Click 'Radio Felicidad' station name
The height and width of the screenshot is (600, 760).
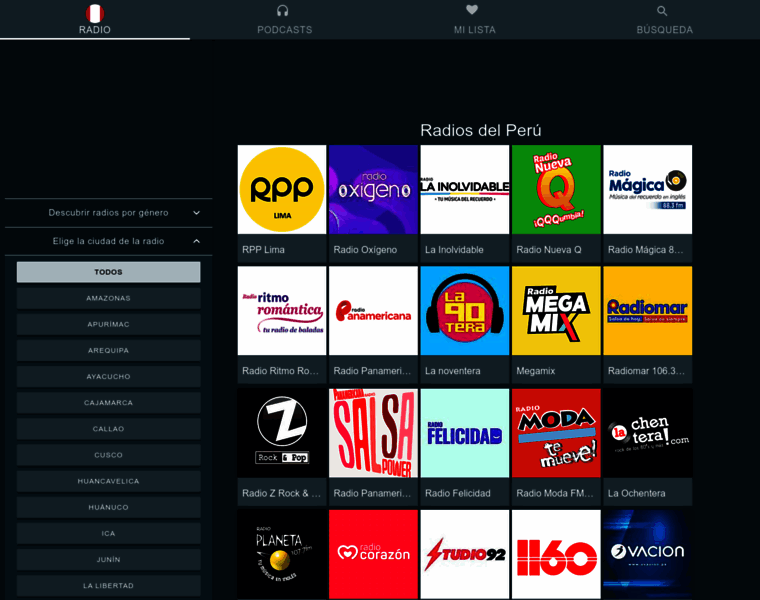pos(458,493)
